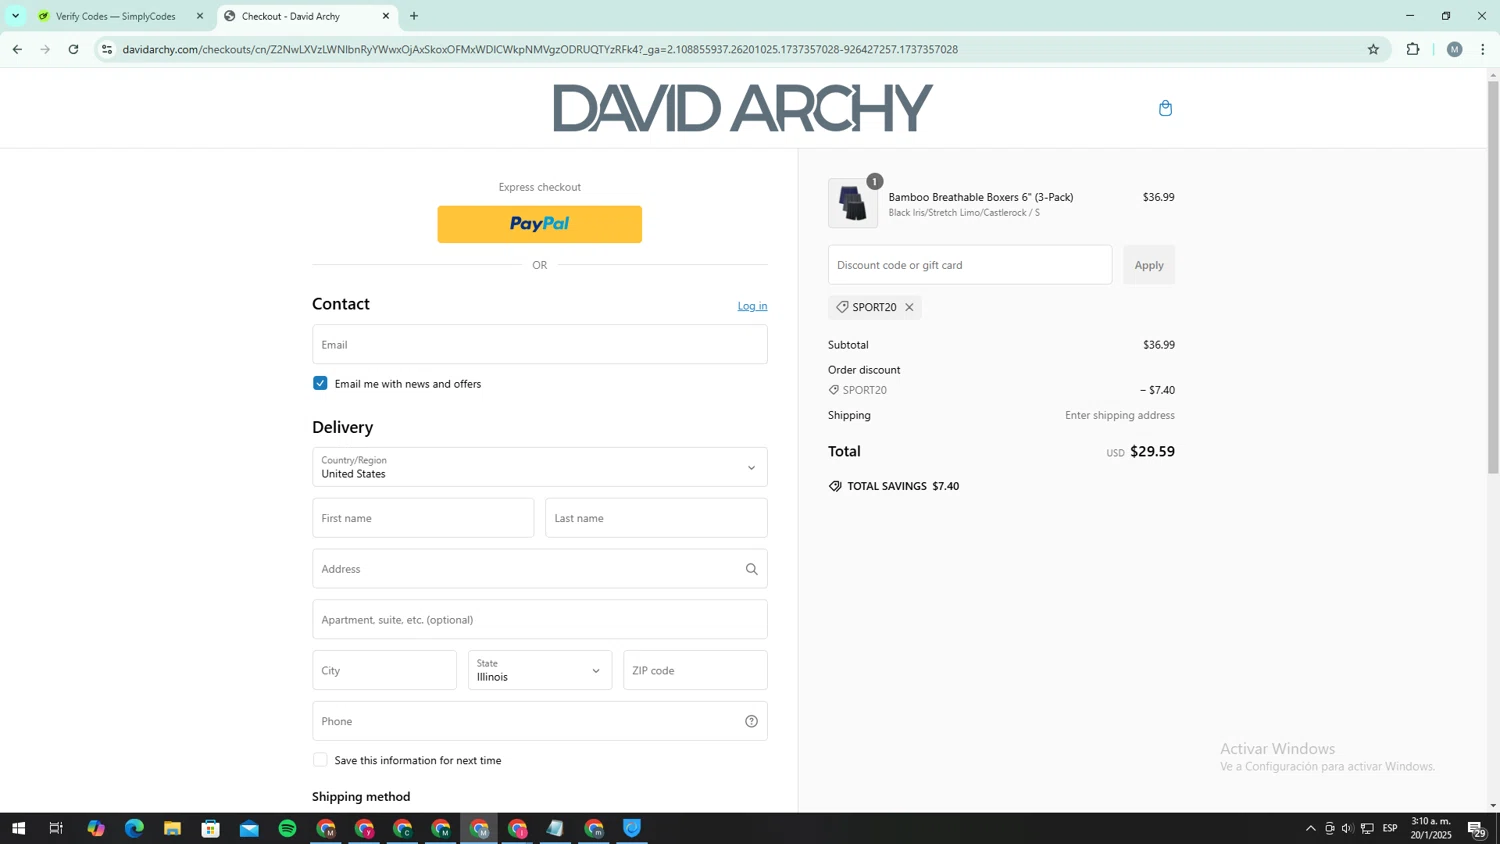View site information icon in address bar

(x=107, y=49)
